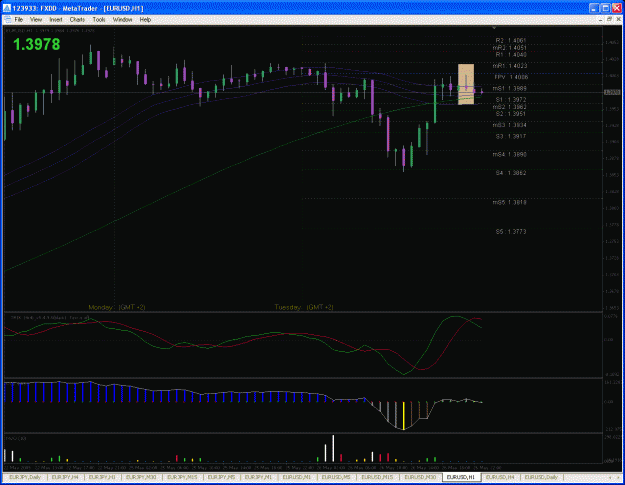This screenshot has height=485, width=625.
Task: Switch to the EURJPY,M1 chart tab
Action: tap(258, 477)
